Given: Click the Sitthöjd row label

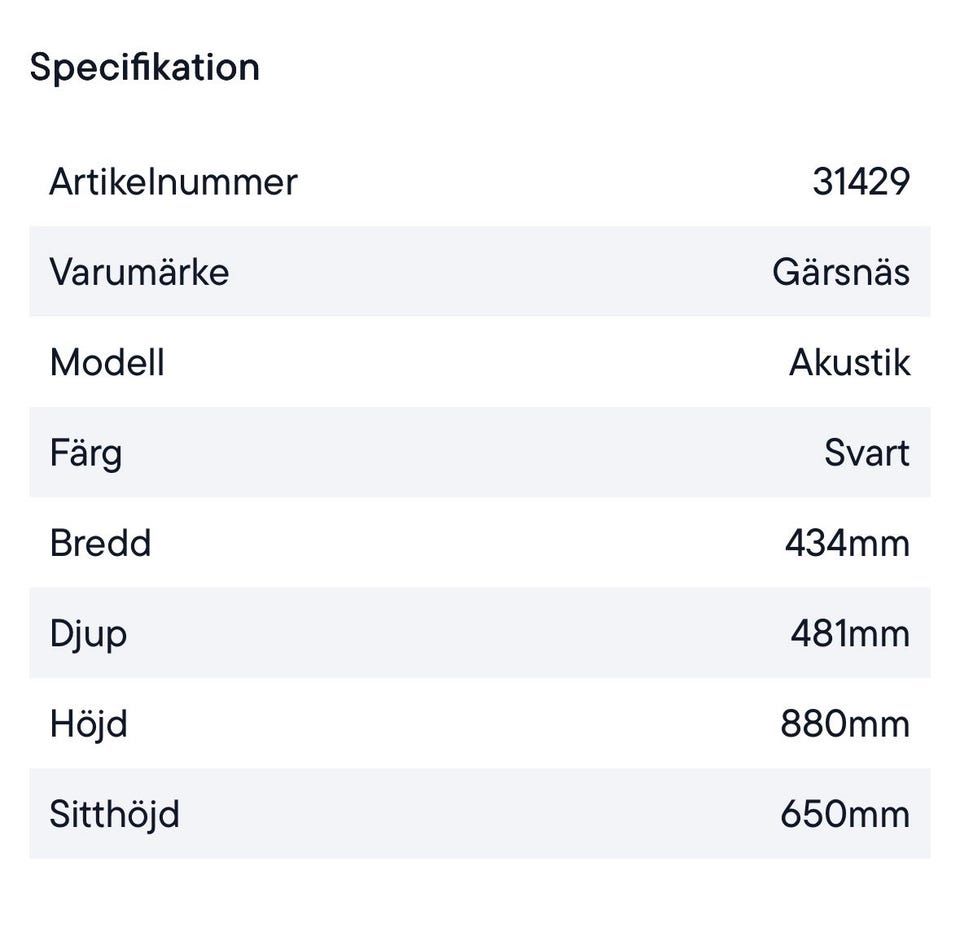Looking at the screenshot, I should [114, 814].
